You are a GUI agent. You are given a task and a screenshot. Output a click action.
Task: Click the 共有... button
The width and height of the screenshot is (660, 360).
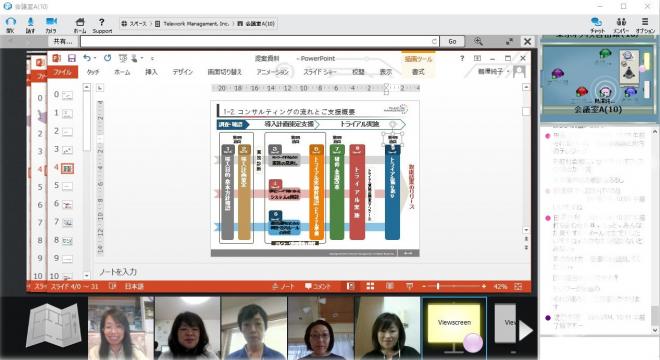pyautogui.click(x=63, y=41)
